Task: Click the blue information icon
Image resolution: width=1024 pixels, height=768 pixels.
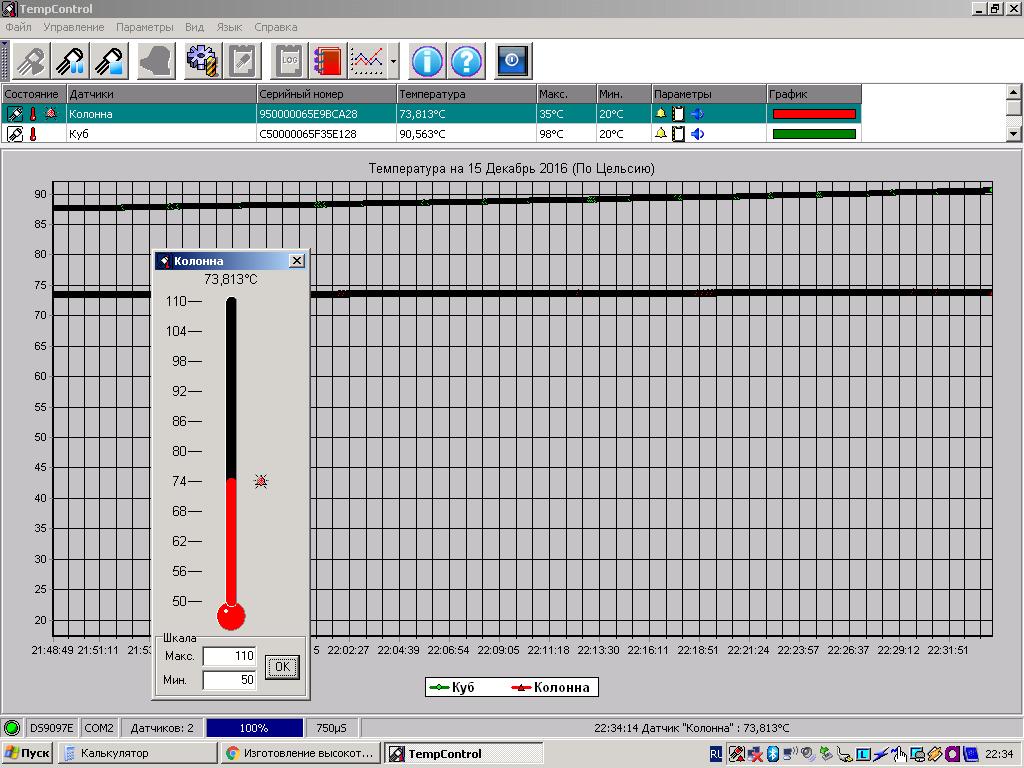Action: [427, 61]
